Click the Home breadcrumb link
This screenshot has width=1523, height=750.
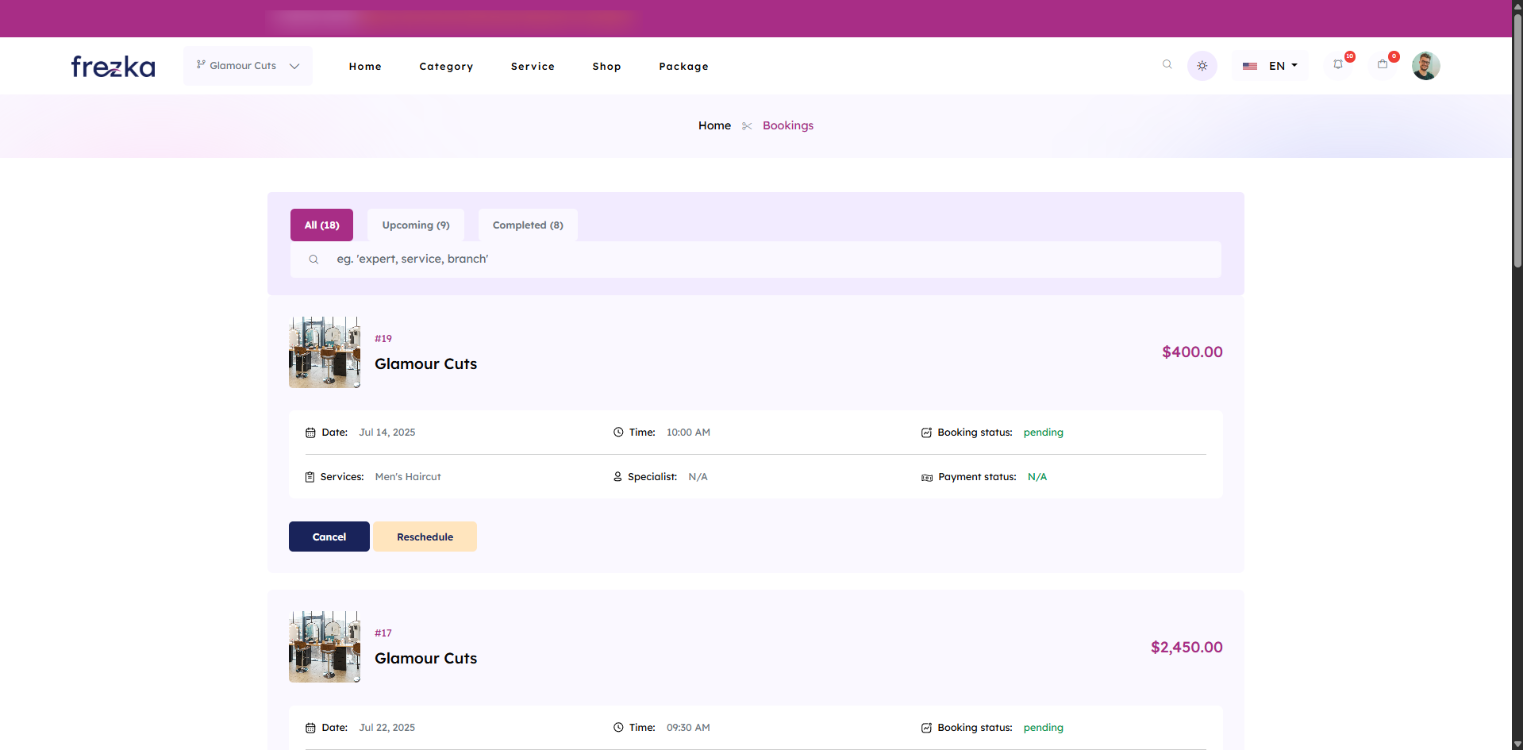[714, 126]
